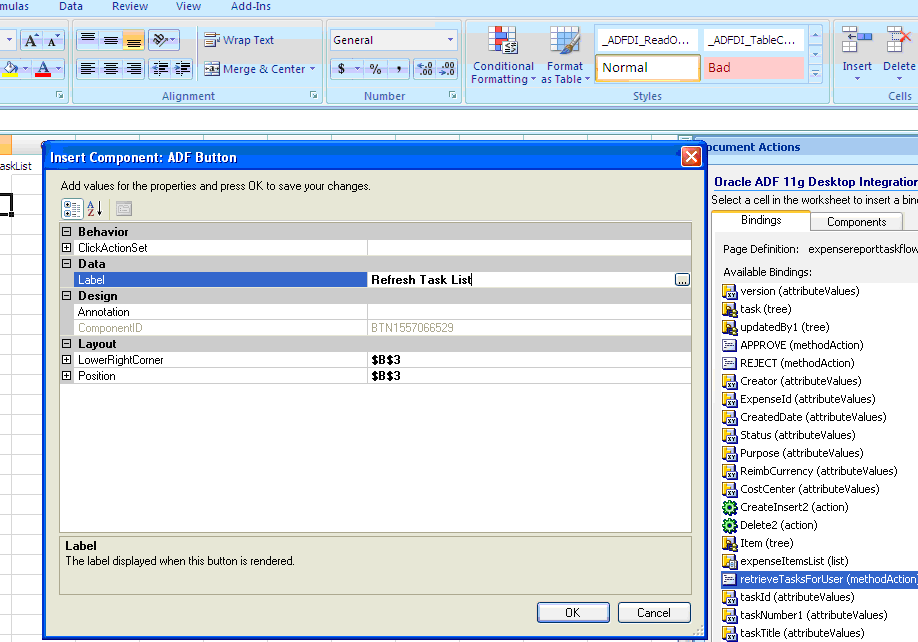Close the Insert Component dialog
This screenshot has height=642, width=918.
tap(691, 156)
